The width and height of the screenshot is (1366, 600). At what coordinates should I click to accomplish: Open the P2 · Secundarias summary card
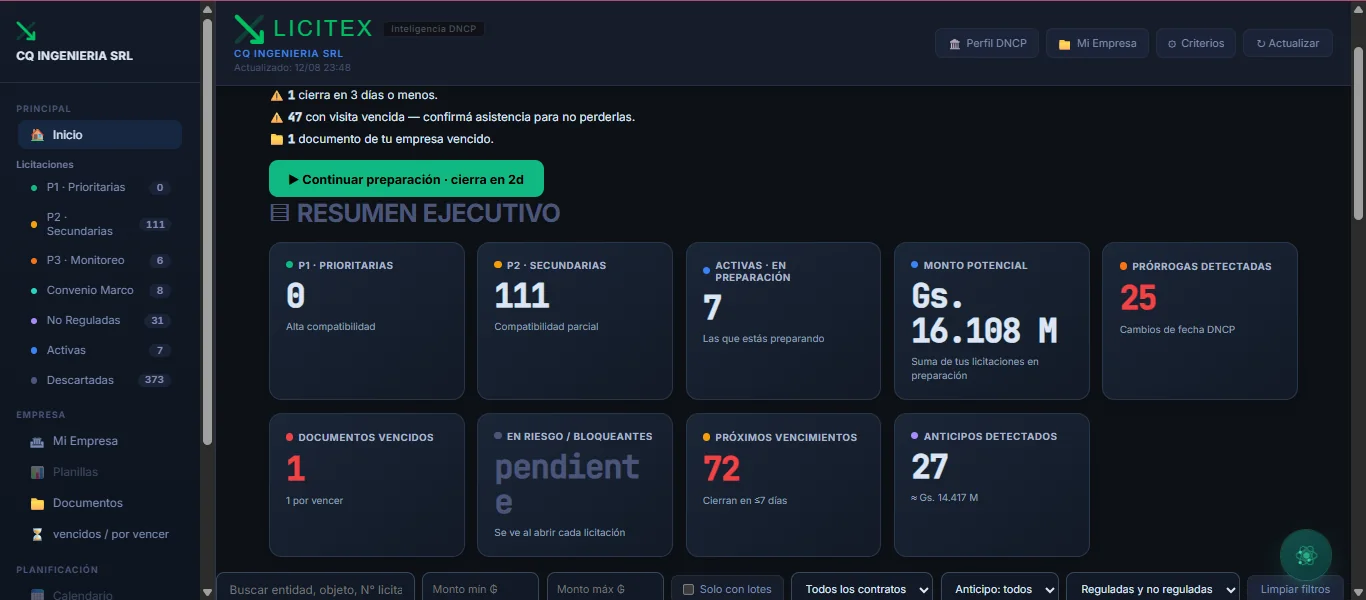pyautogui.click(x=575, y=321)
